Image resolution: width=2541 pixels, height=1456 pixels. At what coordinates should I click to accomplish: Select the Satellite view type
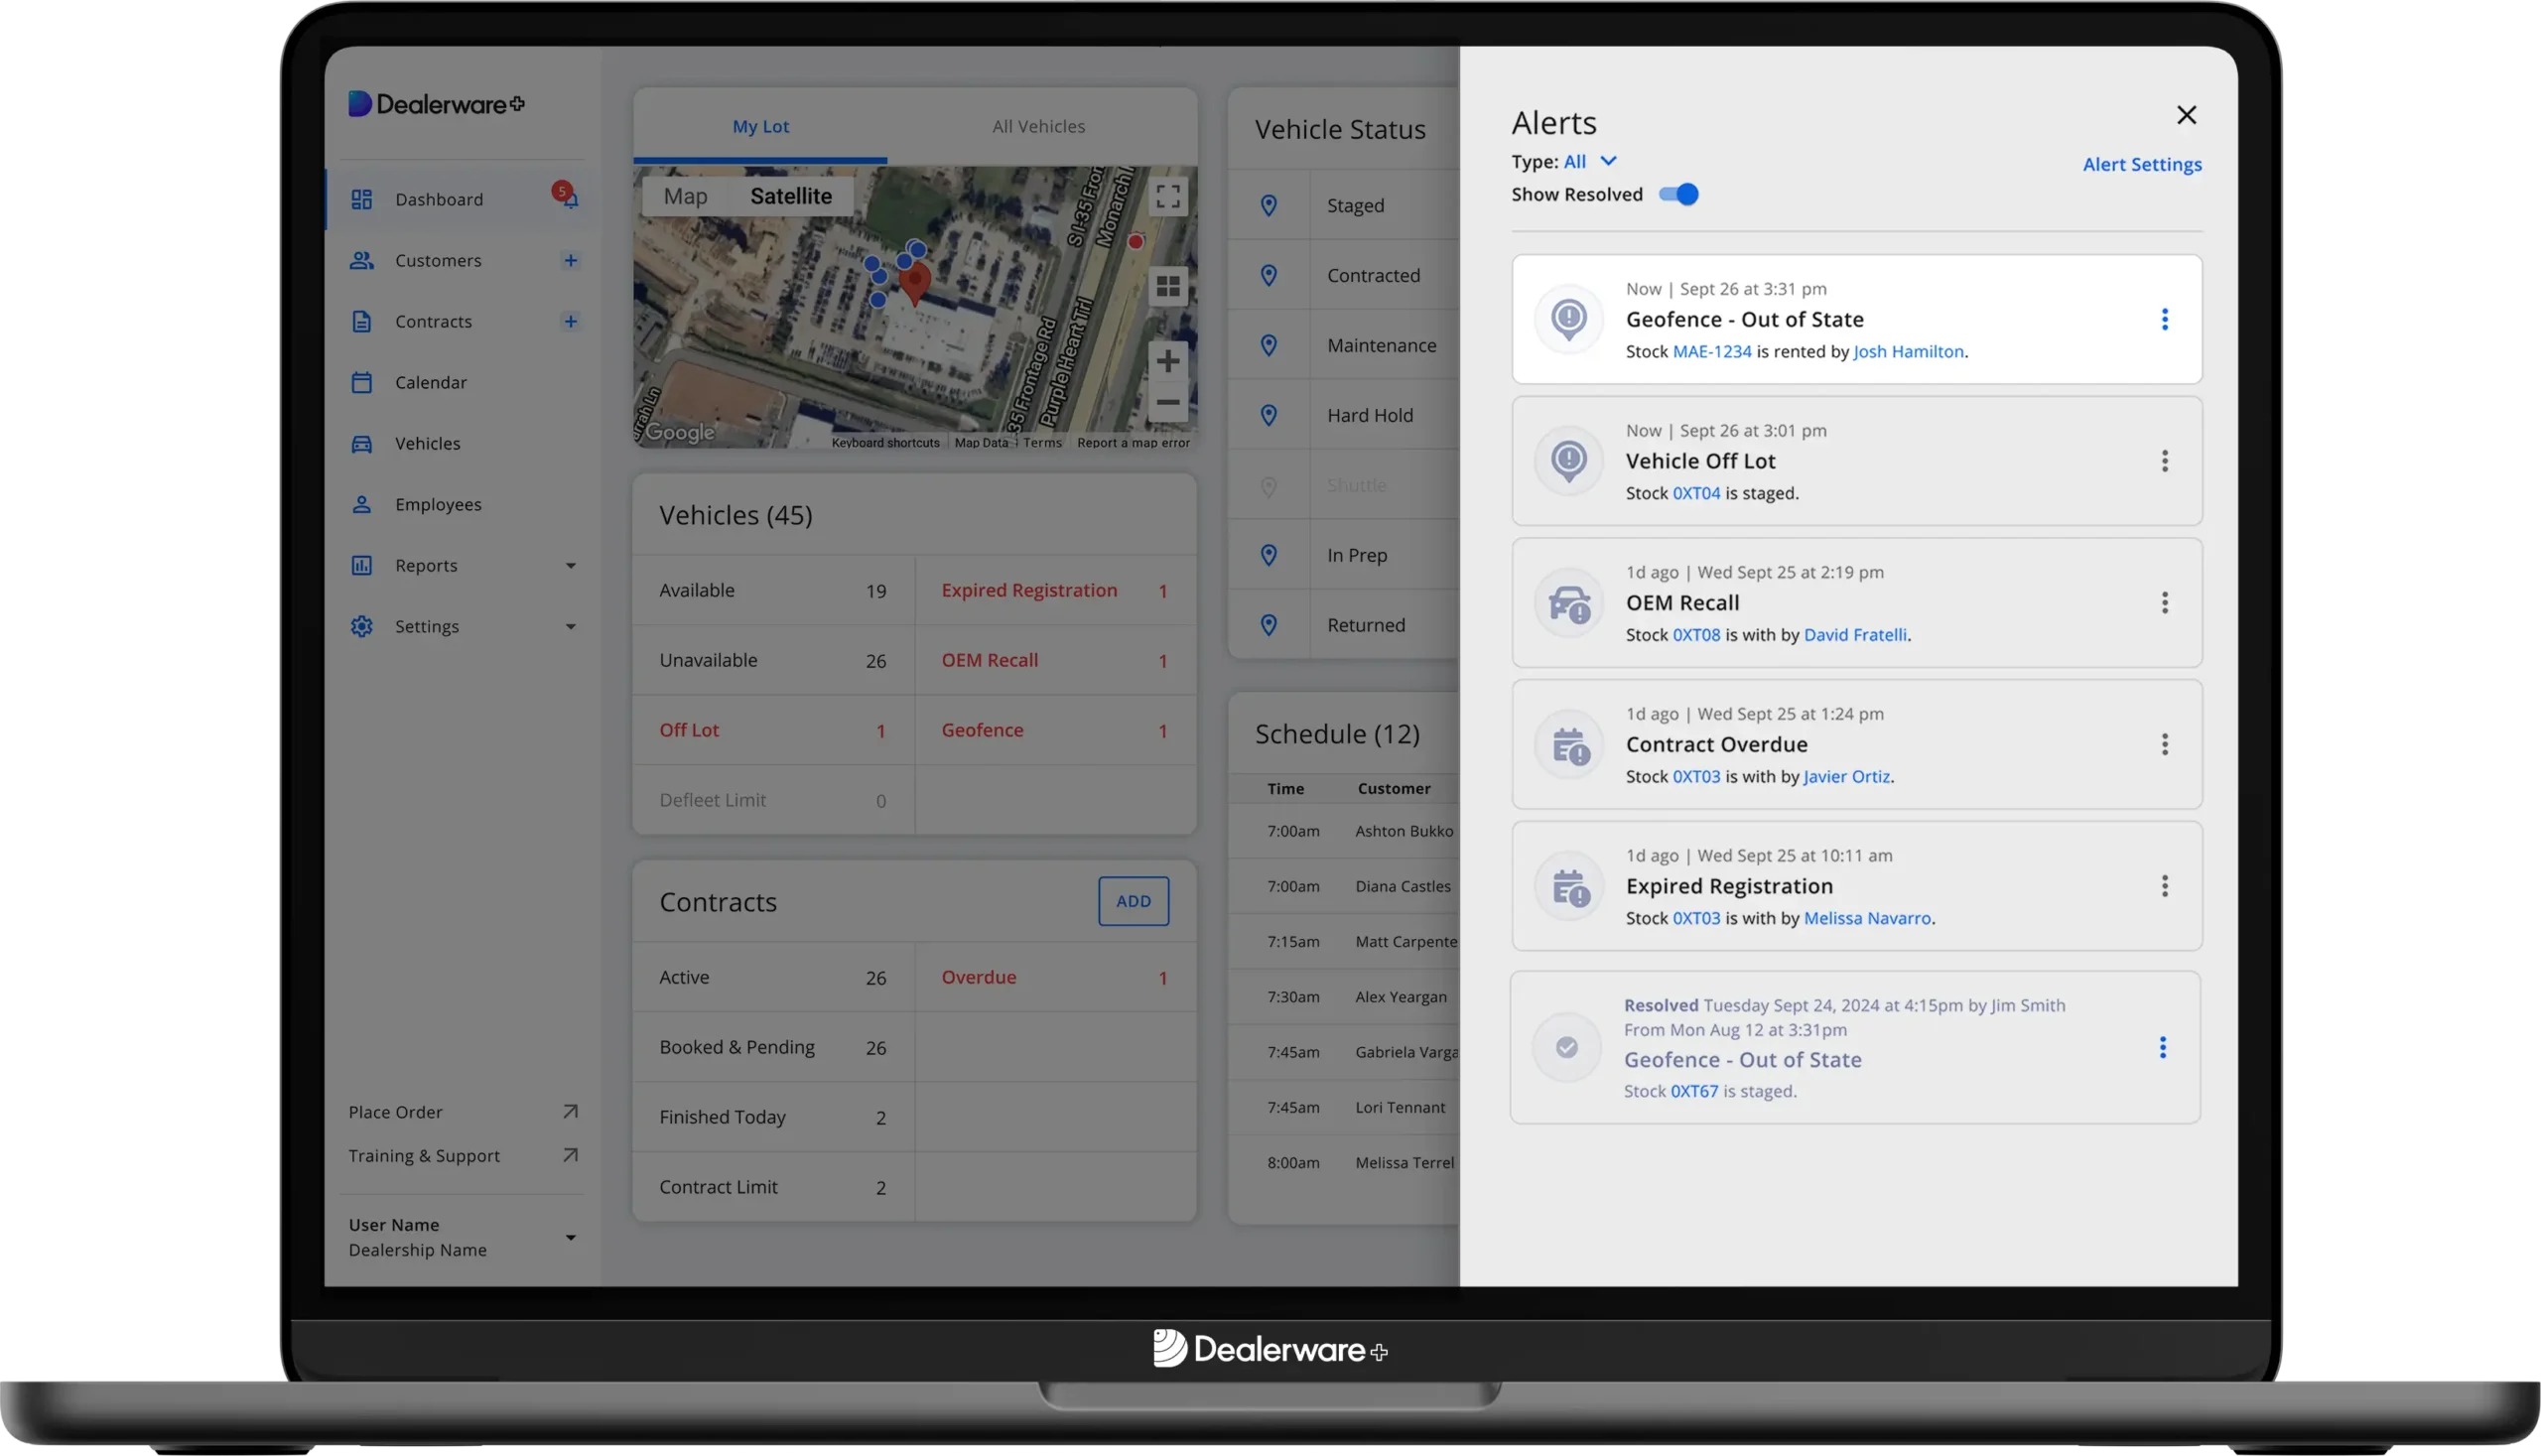[791, 196]
